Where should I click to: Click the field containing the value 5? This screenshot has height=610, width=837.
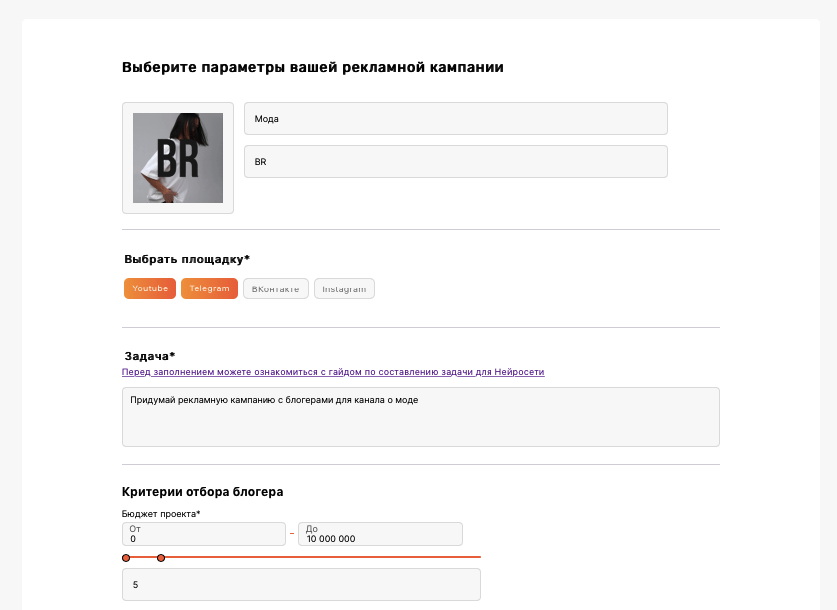(x=301, y=584)
